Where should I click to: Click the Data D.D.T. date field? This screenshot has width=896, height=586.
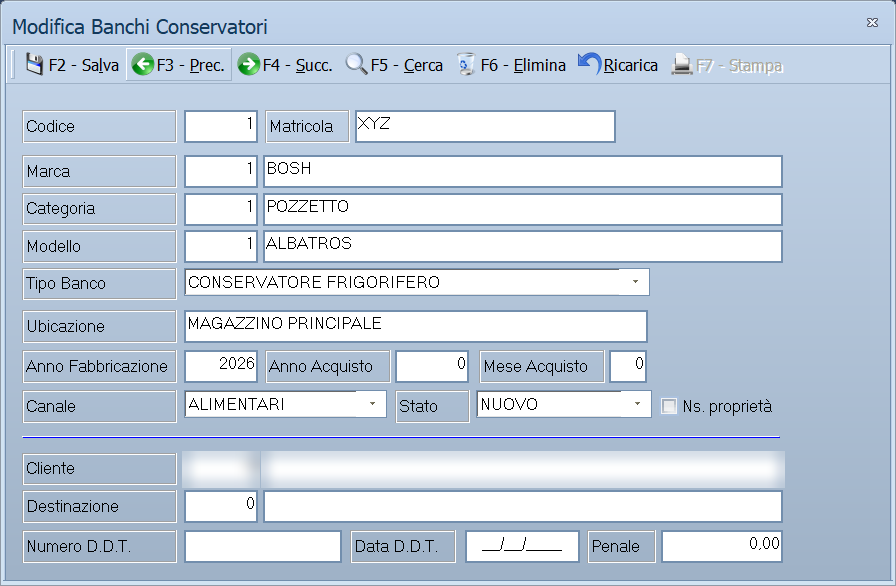tap(522, 547)
